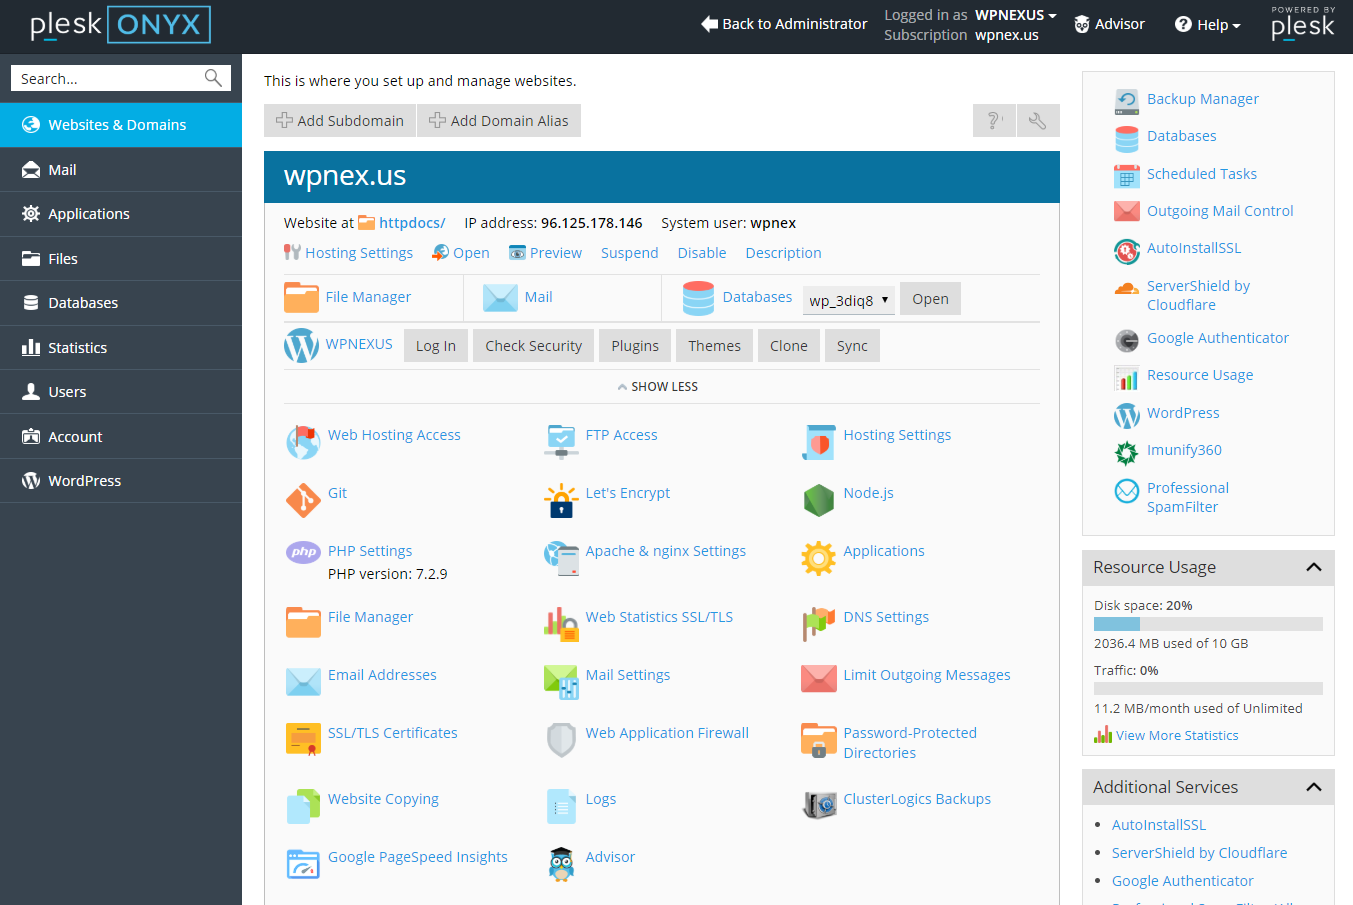Viewport: 1353px width, 905px height.
Task: Open Account in the left menu
Action: 121,437
